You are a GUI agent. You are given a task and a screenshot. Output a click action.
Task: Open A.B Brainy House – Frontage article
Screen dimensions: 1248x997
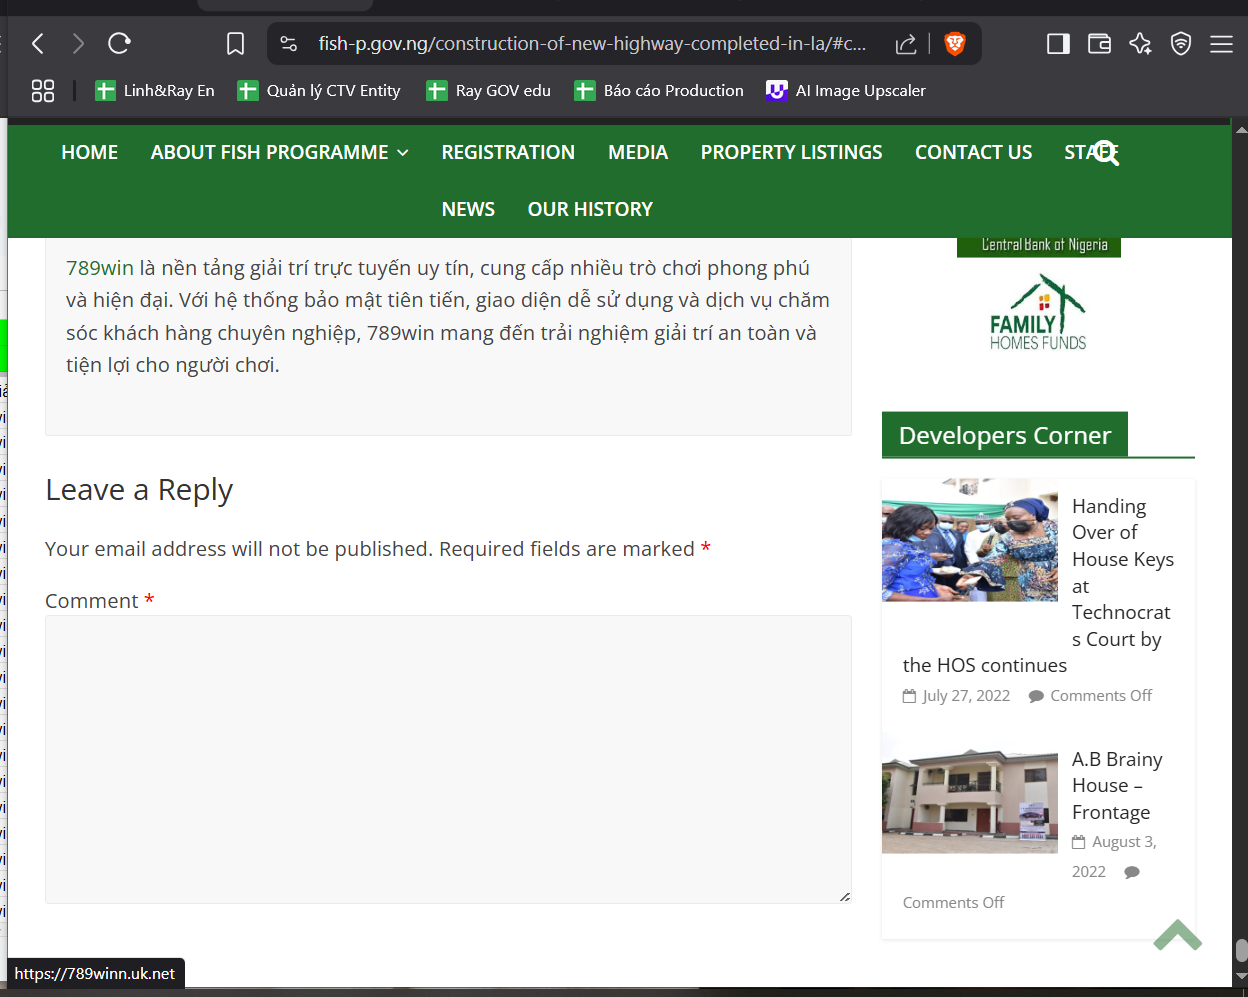pyautogui.click(x=1117, y=786)
